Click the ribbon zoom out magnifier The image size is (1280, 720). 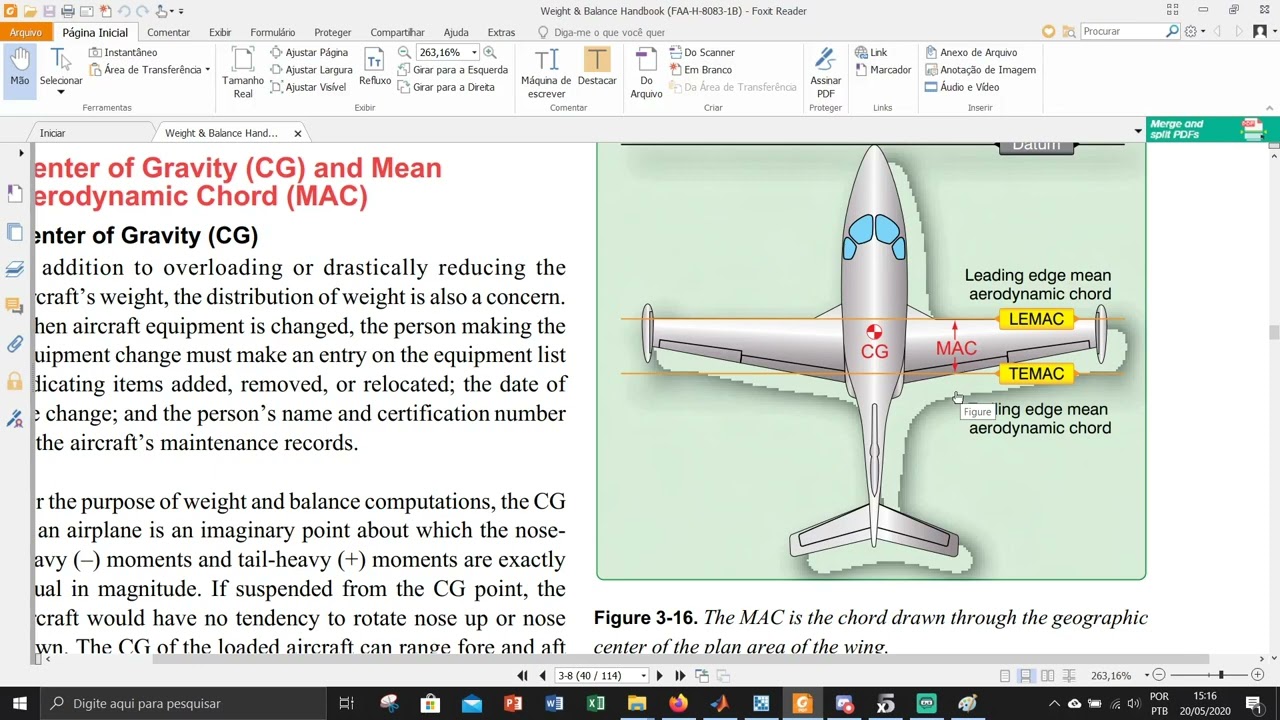pyautogui.click(x=404, y=52)
